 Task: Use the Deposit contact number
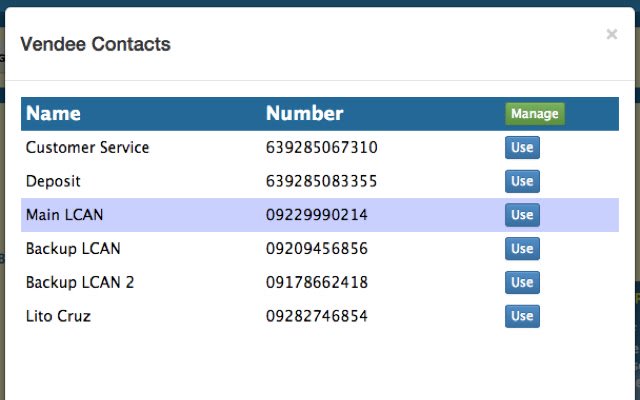(522, 181)
